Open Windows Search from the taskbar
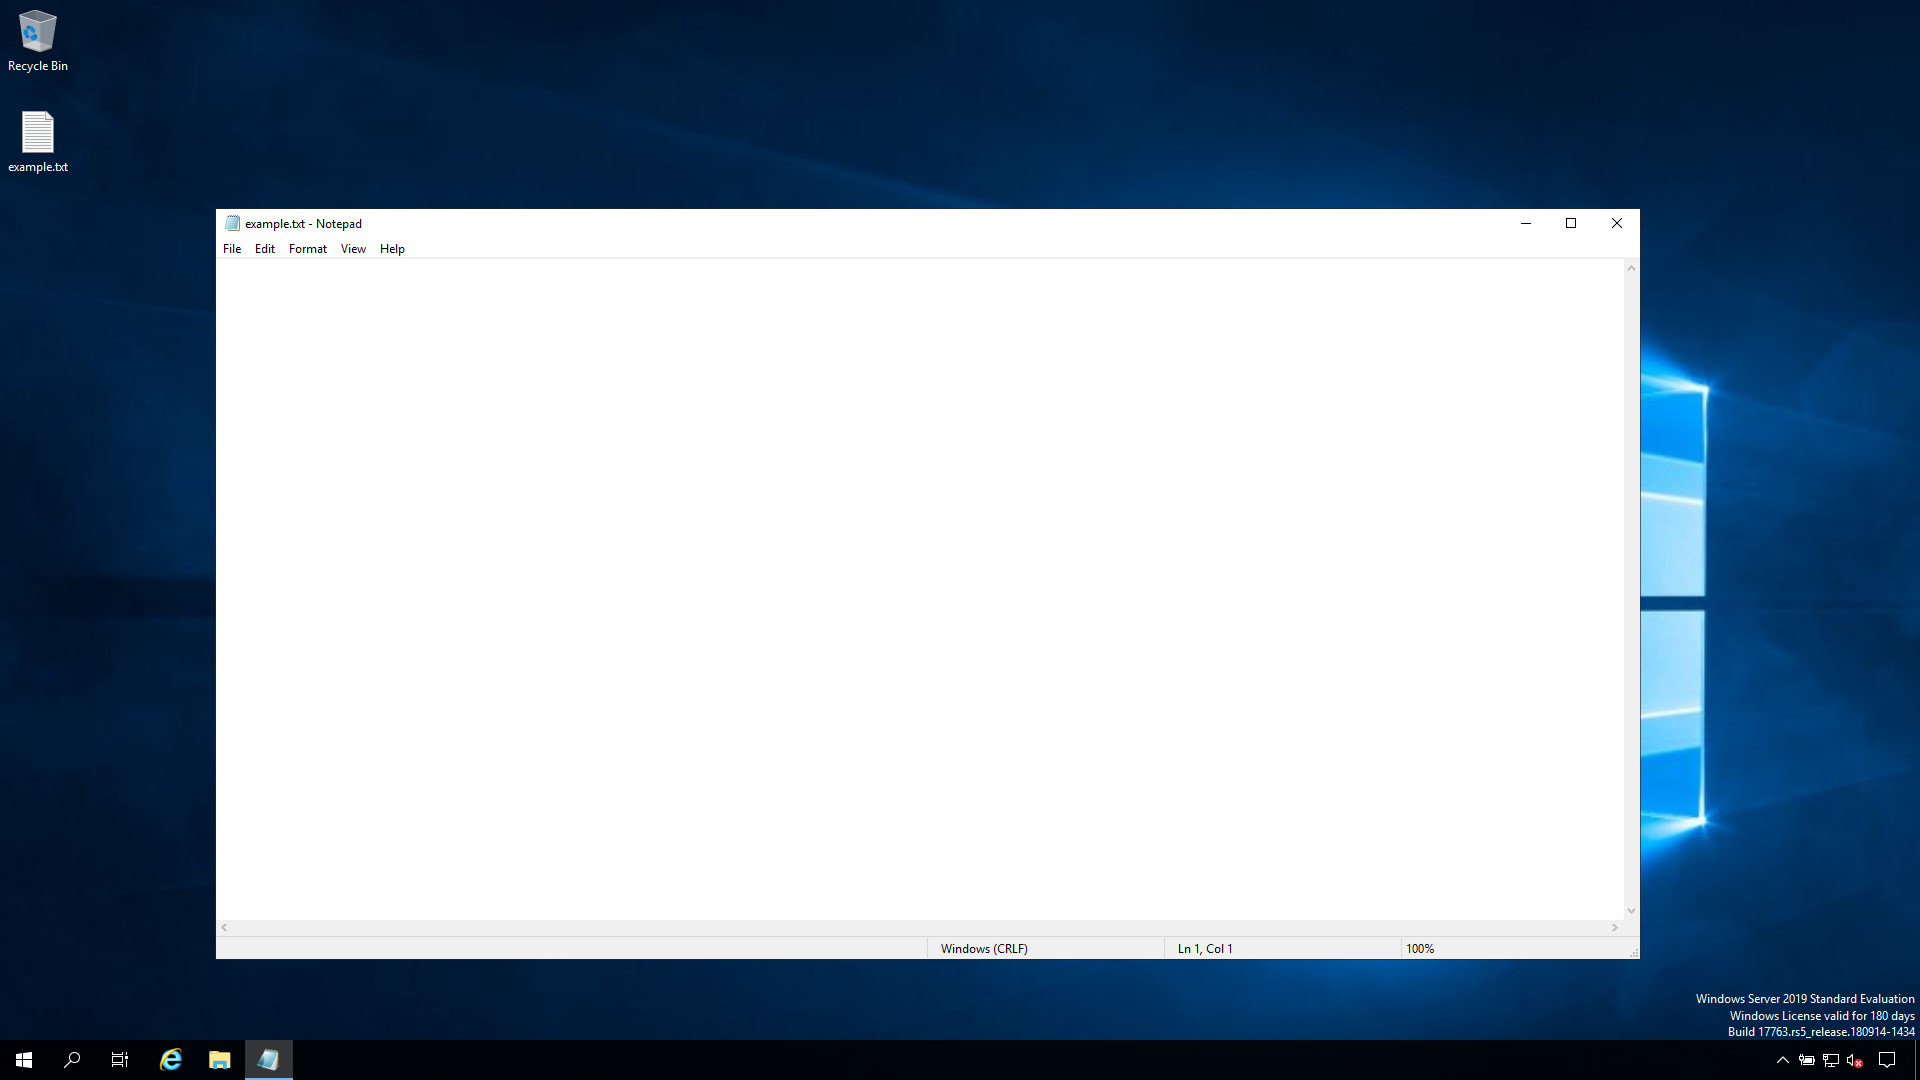Viewport: 1920px width, 1080px height. point(71,1059)
